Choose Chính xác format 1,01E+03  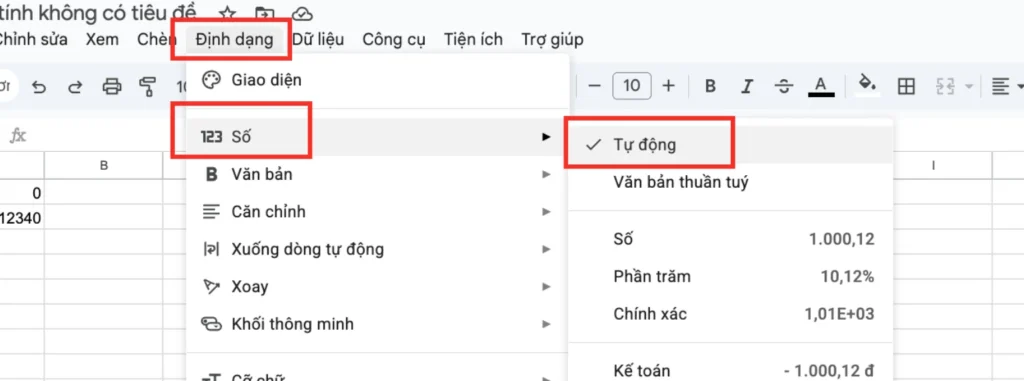tap(730, 314)
